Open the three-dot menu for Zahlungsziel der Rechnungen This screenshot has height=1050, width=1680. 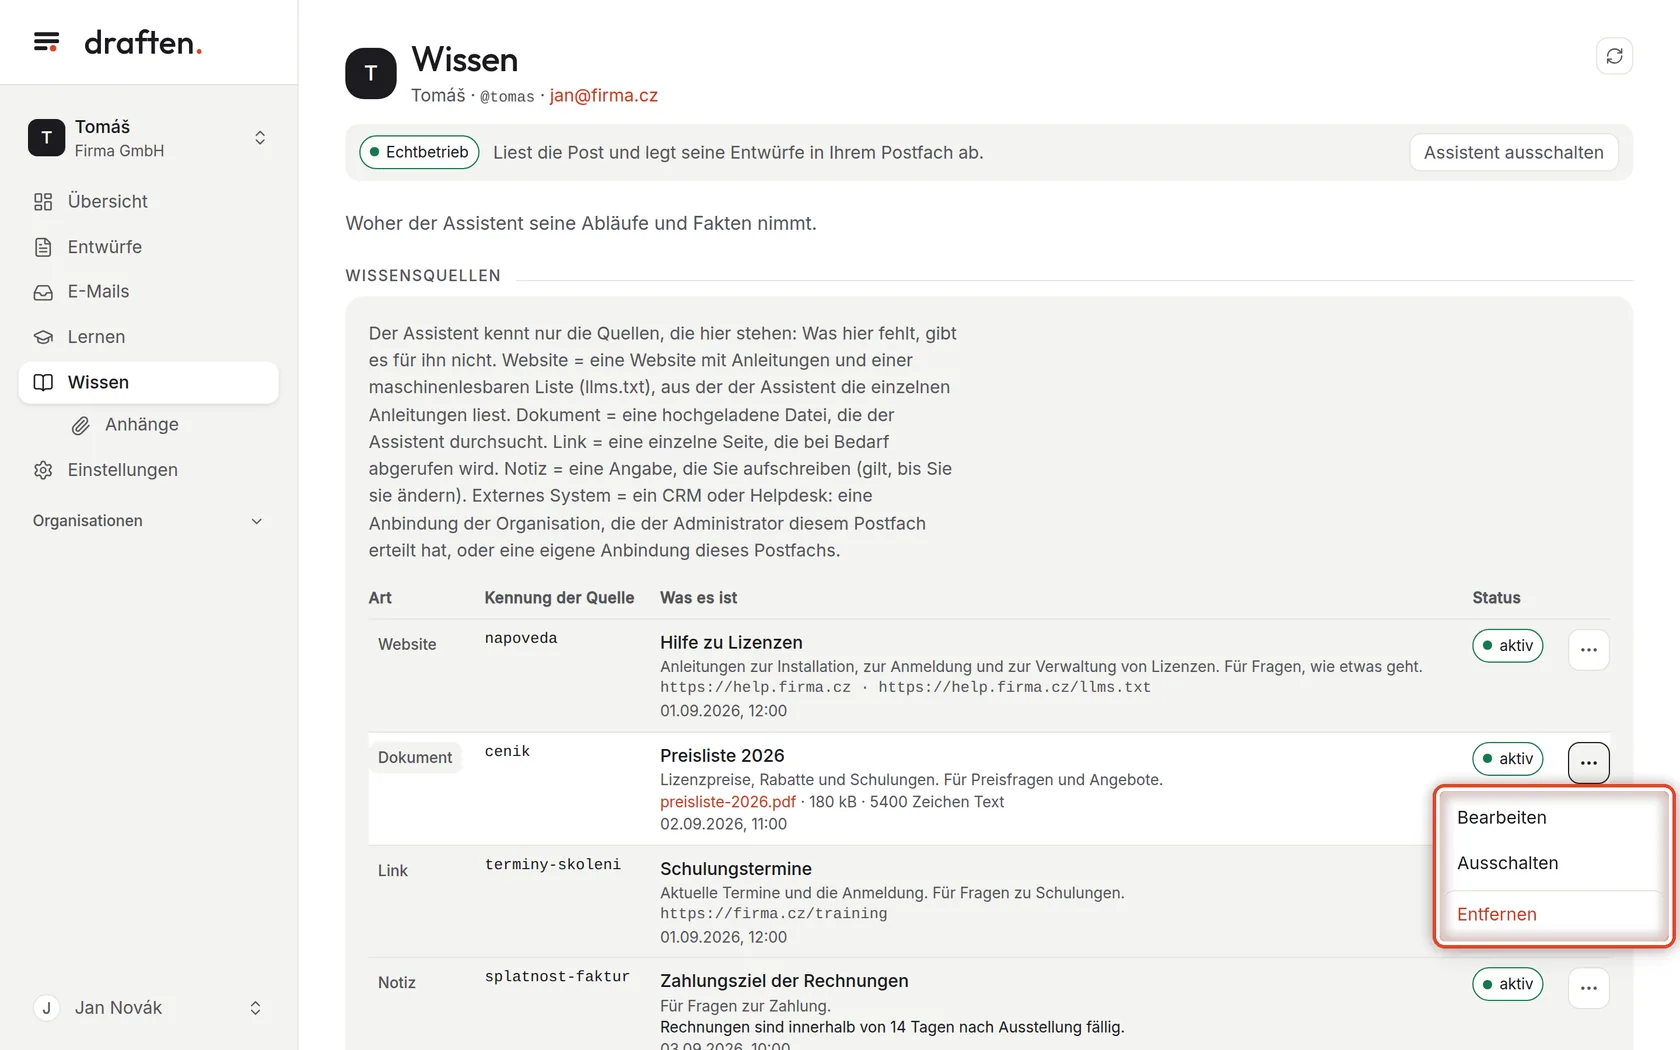1588,988
